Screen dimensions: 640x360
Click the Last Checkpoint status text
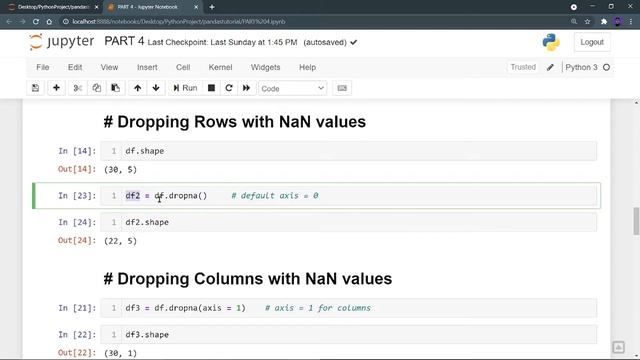(222, 42)
